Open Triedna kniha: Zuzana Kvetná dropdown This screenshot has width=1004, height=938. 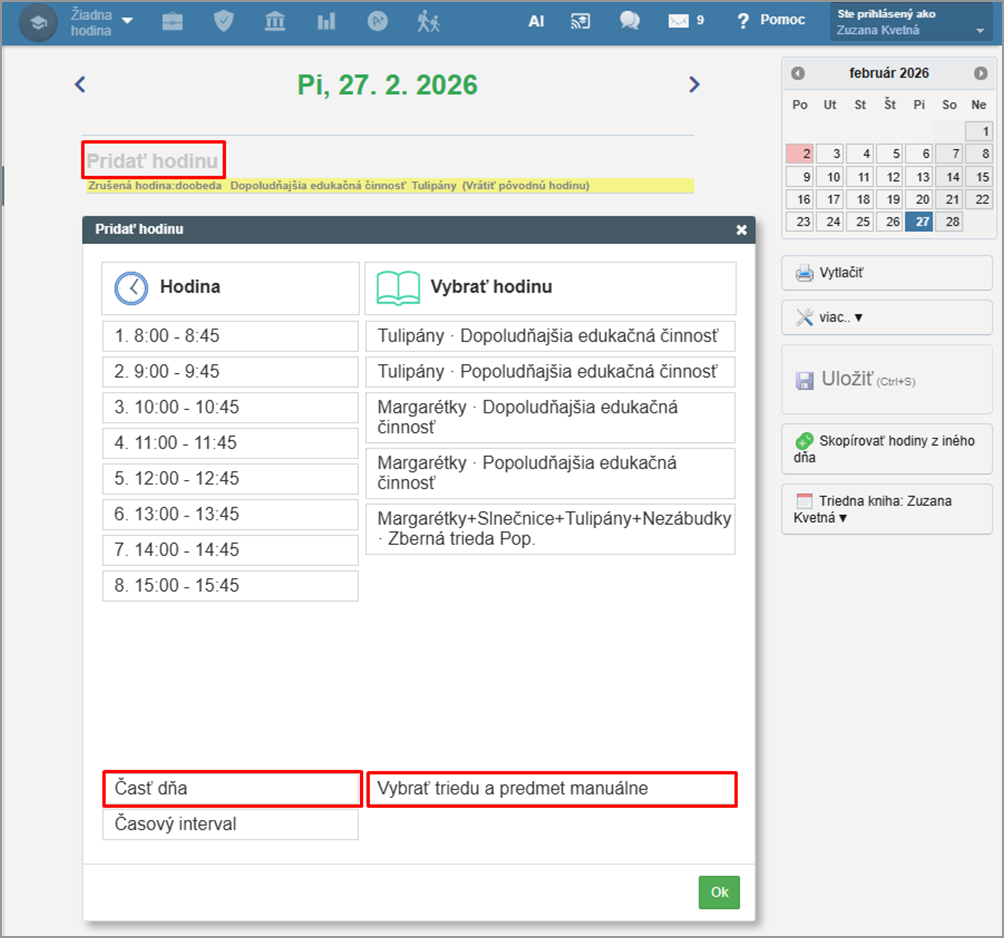[x=887, y=509]
